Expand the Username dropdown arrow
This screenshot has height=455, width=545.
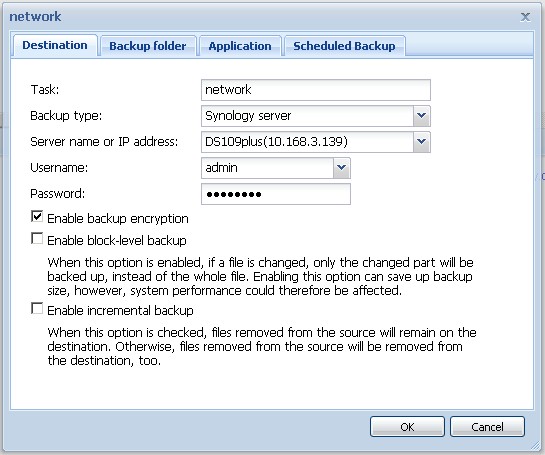[342, 168]
